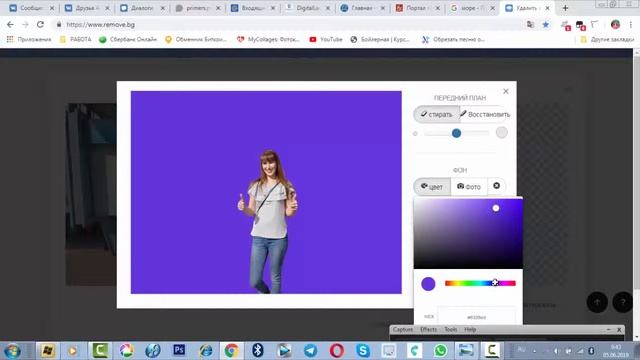Open the MyCollages bookmark
This screenshot has width=640, height=360.
point(269,40)
